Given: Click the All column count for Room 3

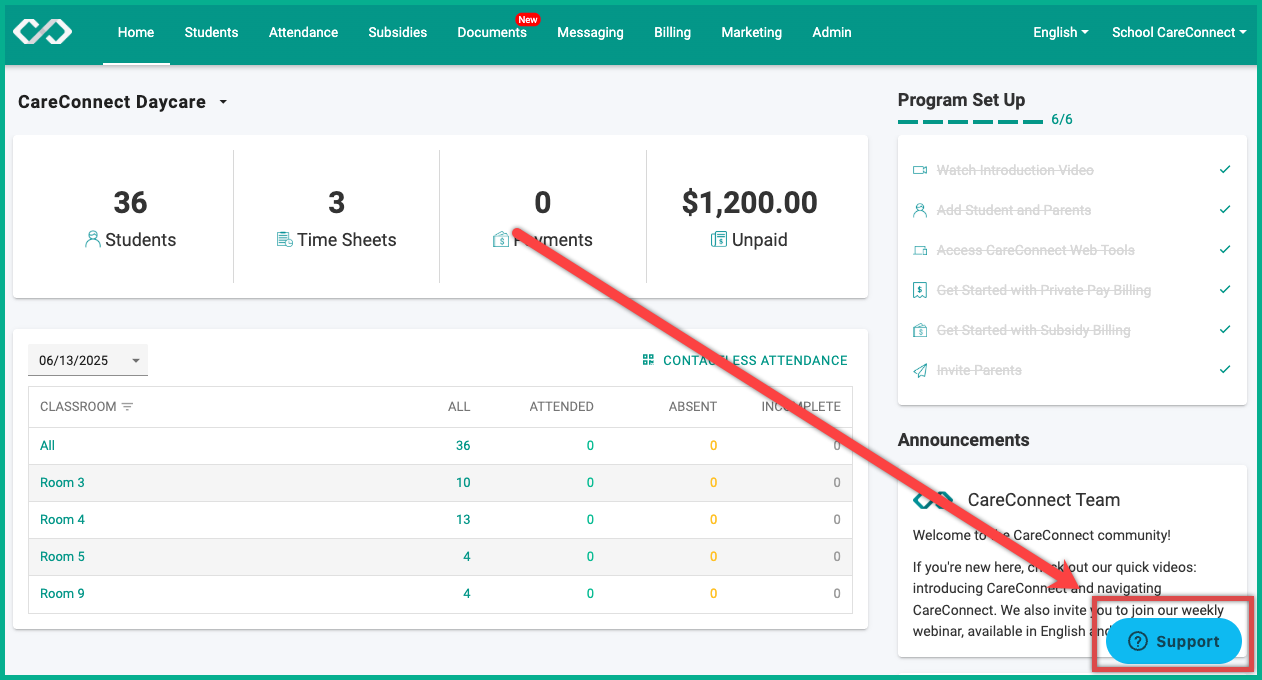Looking at the screenshot, I should (463, 483).
